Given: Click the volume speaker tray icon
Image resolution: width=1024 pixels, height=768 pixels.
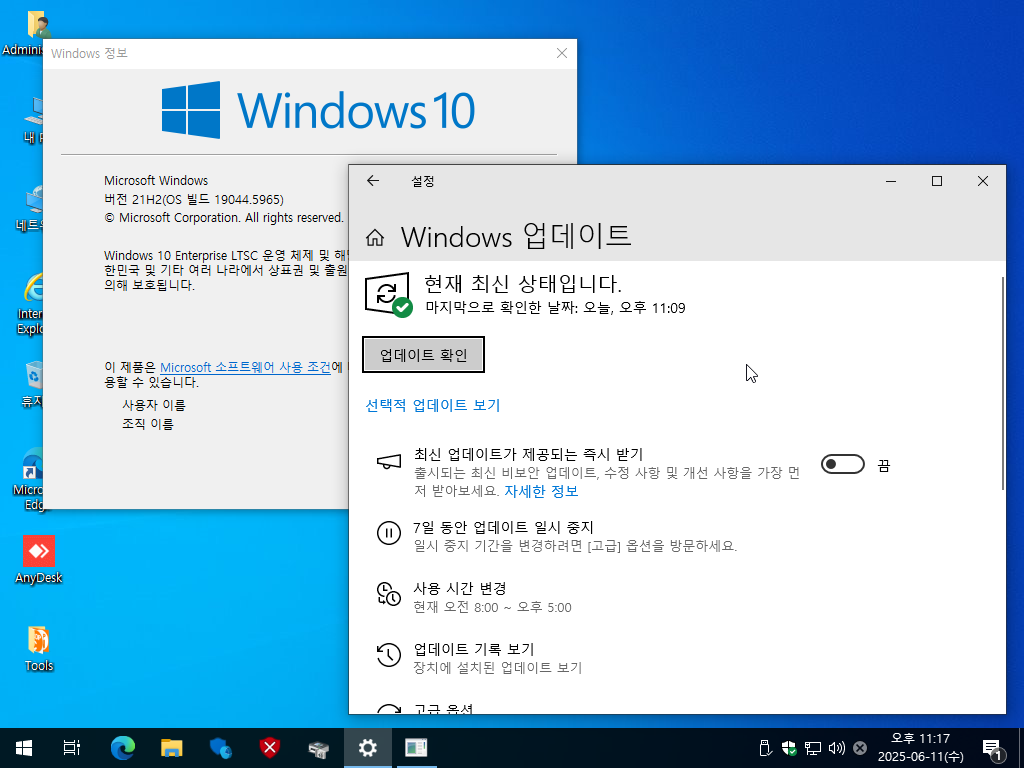Looking at the screenshot, I should click(836, 748).
